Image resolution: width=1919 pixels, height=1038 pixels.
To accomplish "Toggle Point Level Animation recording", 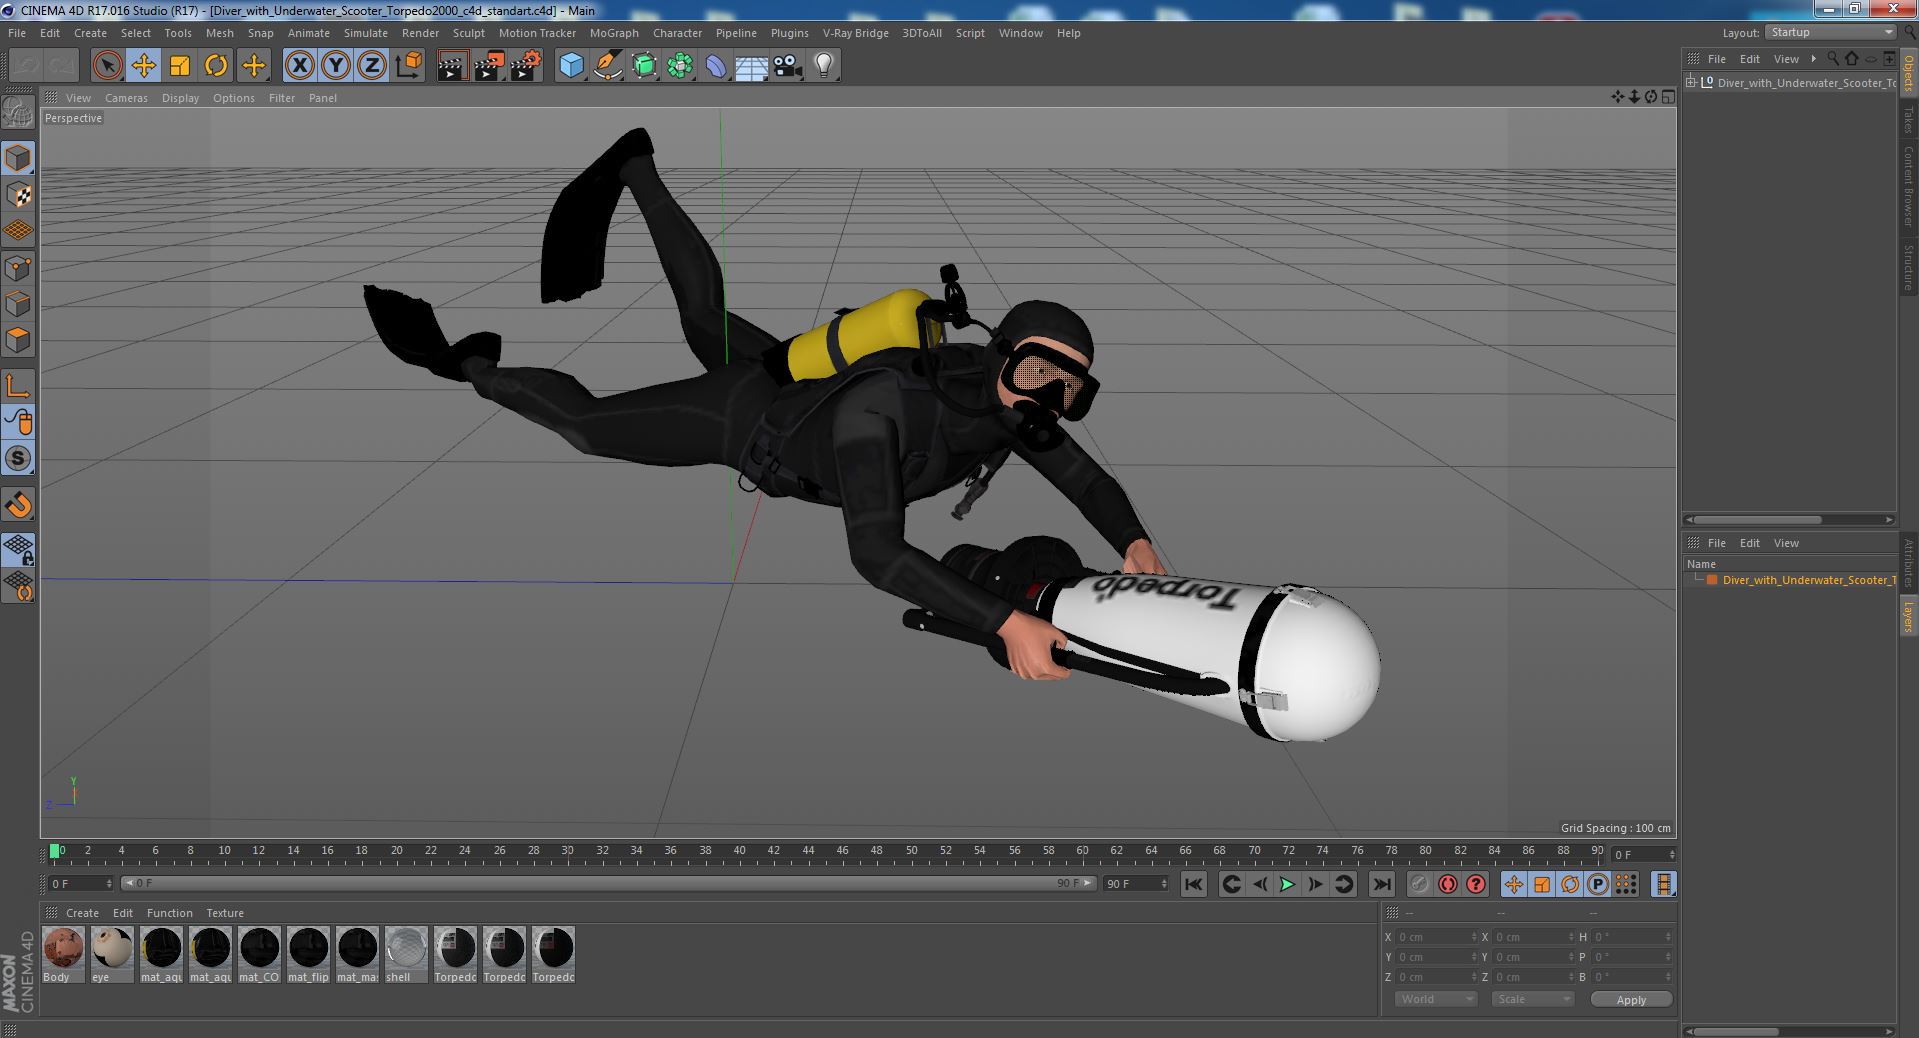I will pos(1626,884).
